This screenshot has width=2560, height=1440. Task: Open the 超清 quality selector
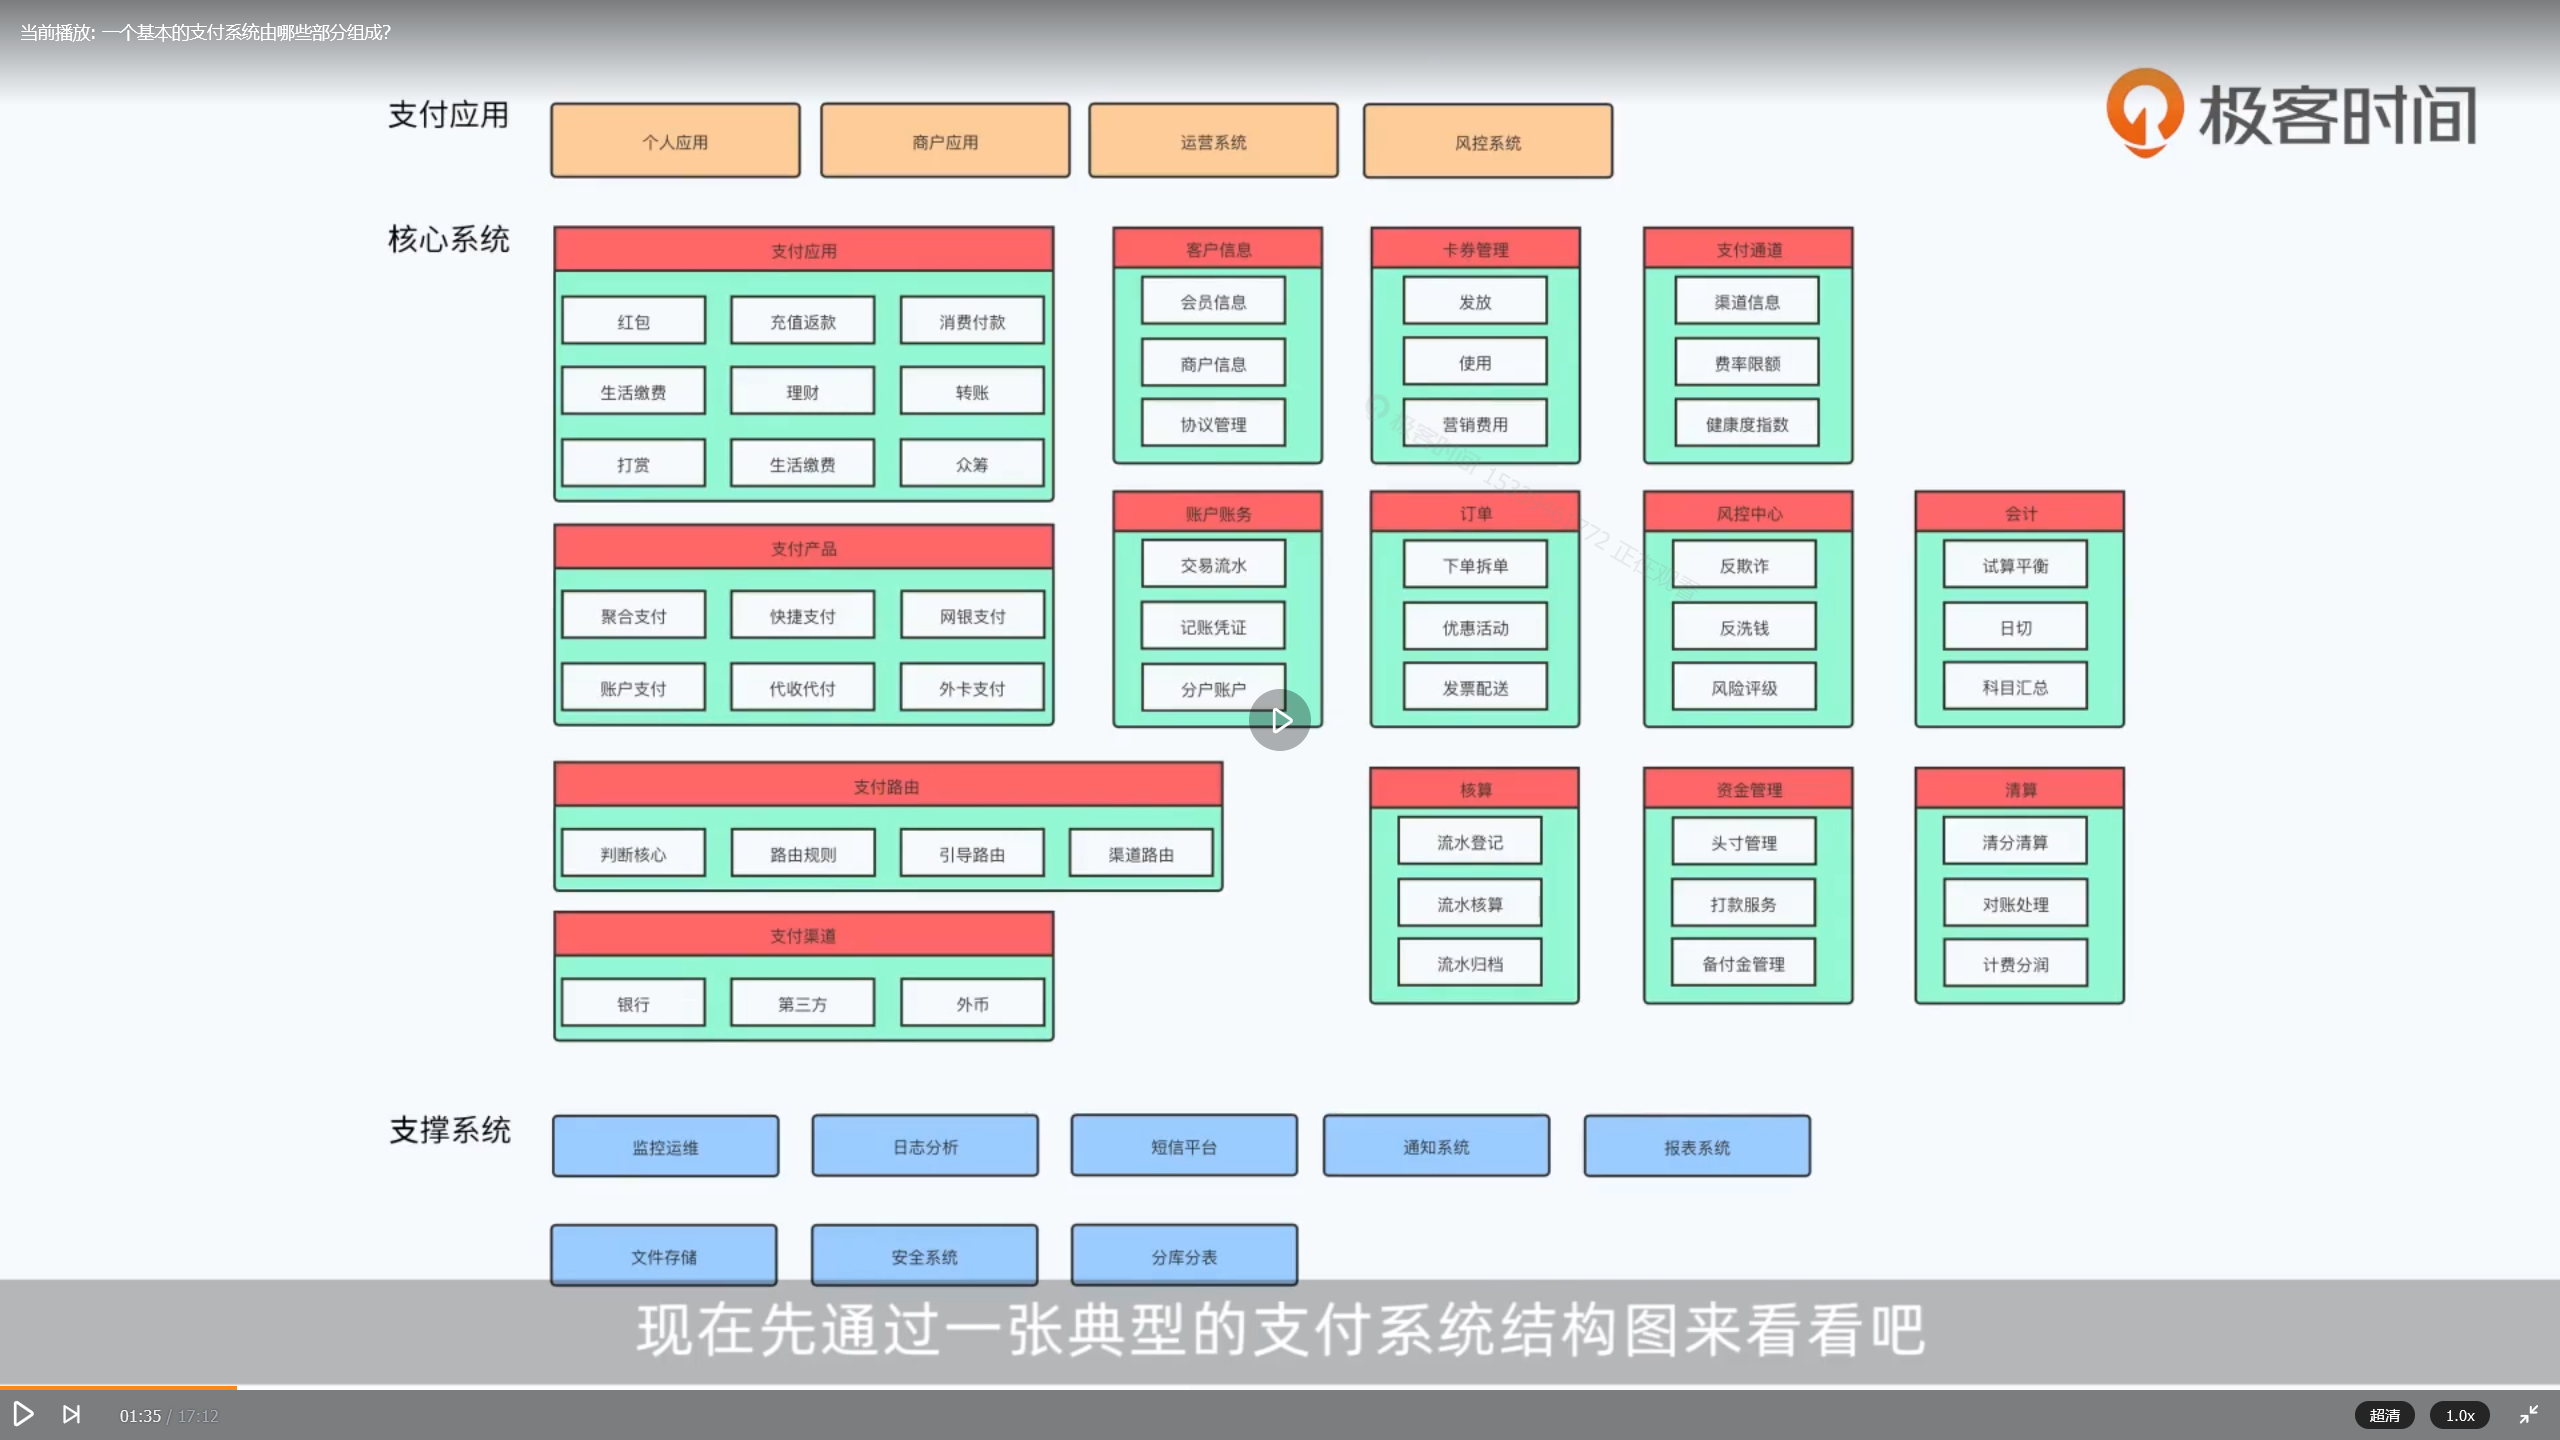click(x=2384, y=1415)
